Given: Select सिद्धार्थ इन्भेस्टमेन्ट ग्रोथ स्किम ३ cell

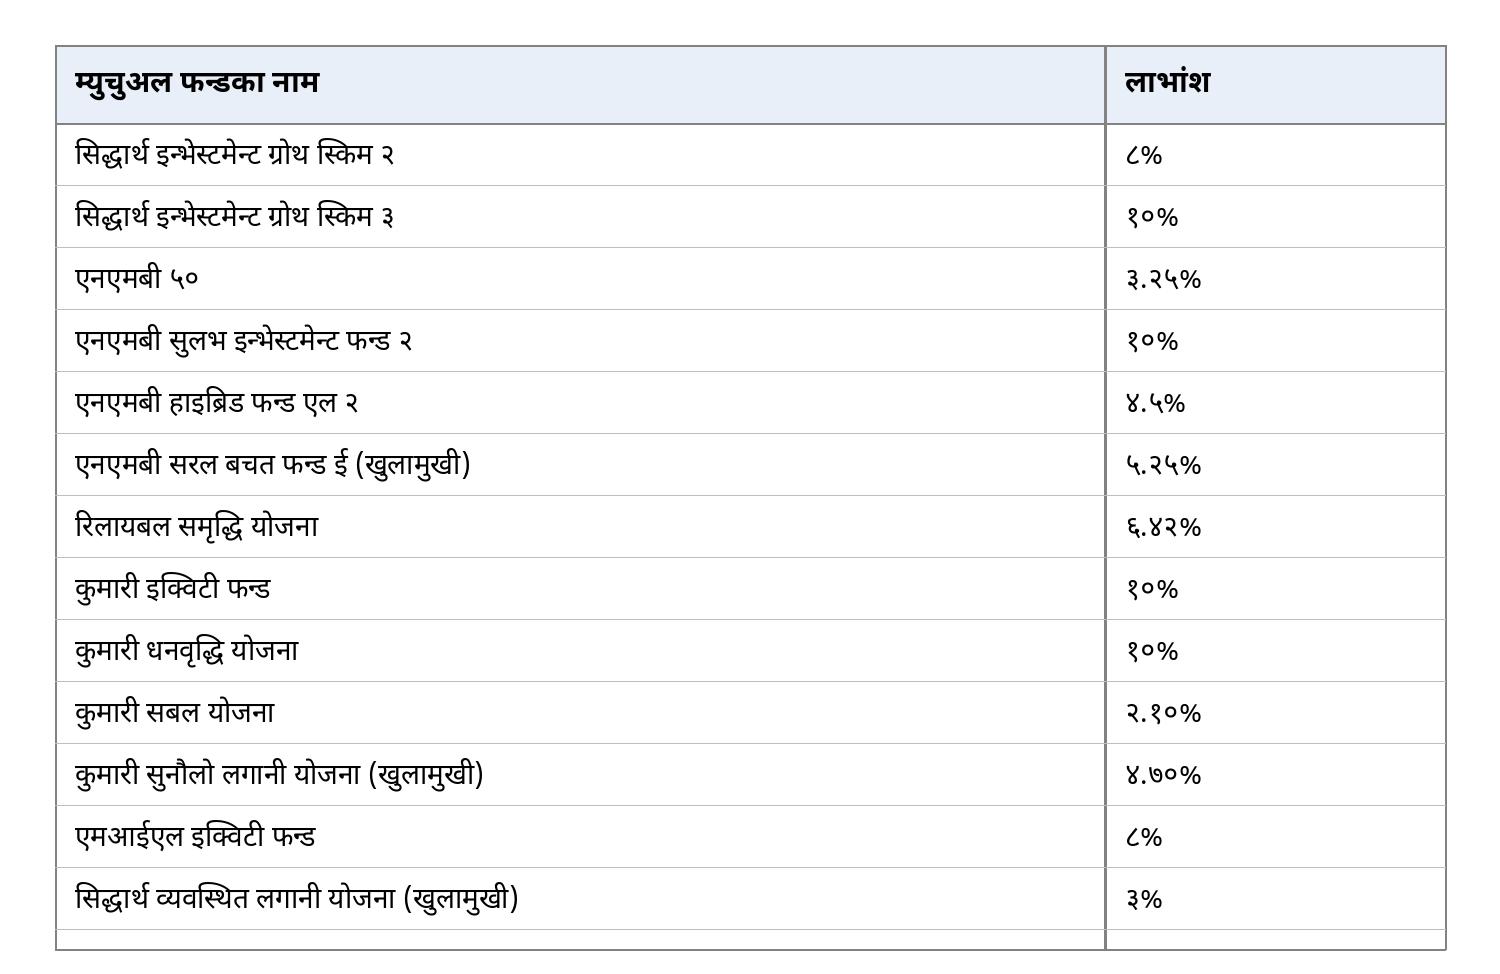Looking at the screenshot, I should [580, 217].
